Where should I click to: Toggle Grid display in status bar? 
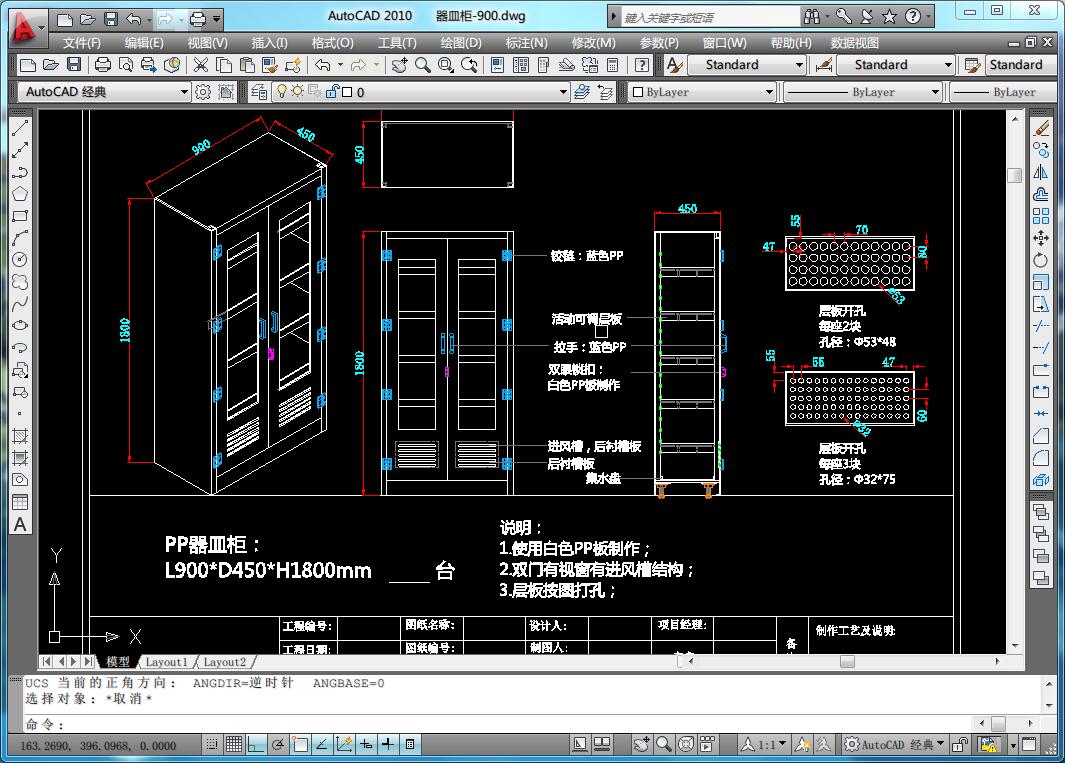[234, 745]
